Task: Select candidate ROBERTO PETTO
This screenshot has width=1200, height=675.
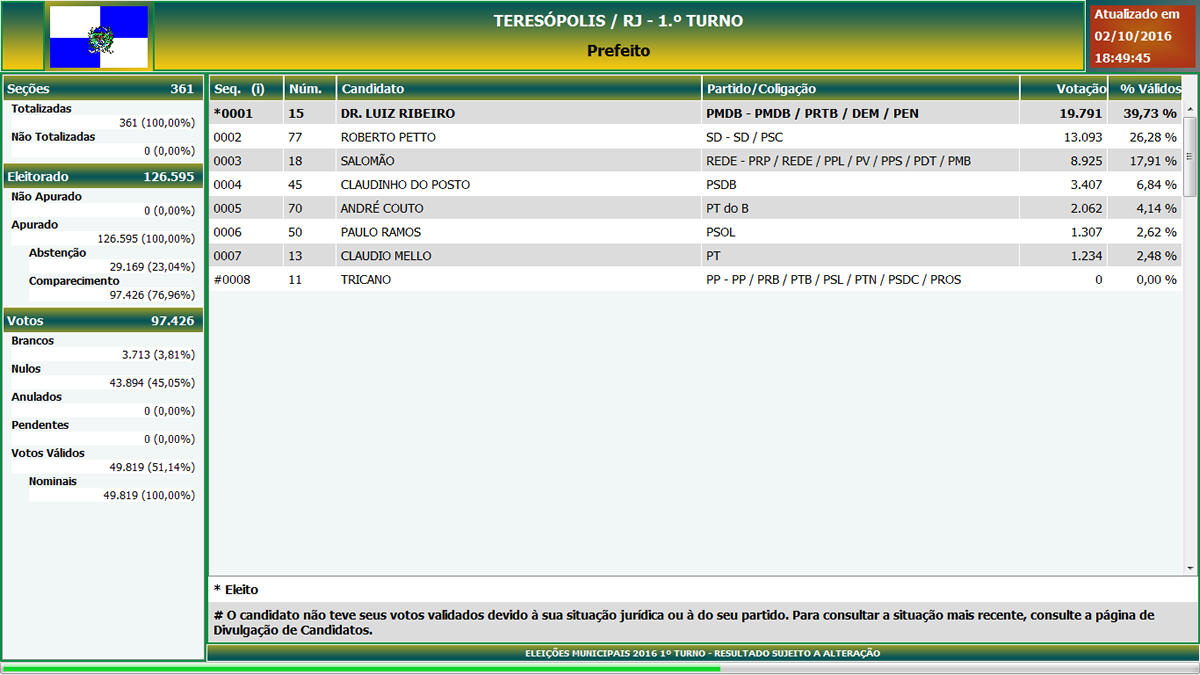Action: [388, 137]
